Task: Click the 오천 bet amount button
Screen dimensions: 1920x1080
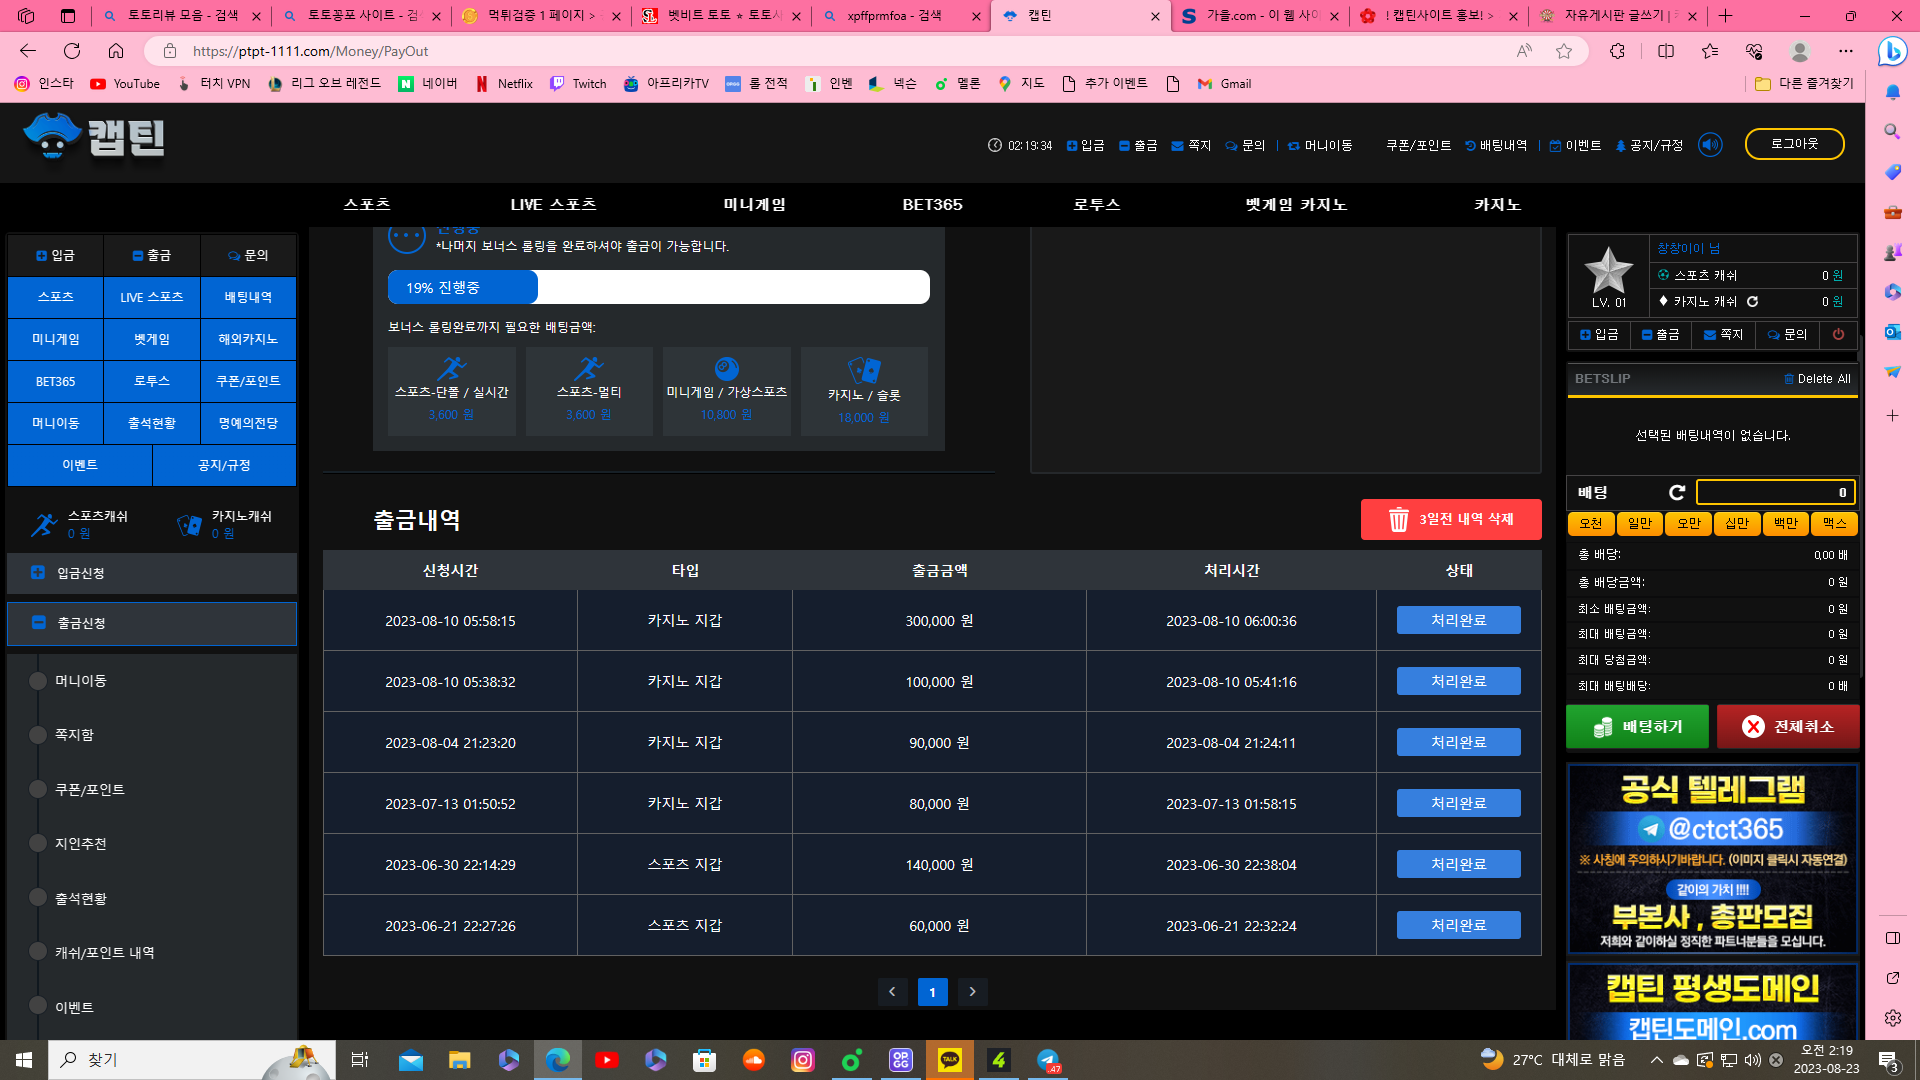Action: pos(1591,524)
